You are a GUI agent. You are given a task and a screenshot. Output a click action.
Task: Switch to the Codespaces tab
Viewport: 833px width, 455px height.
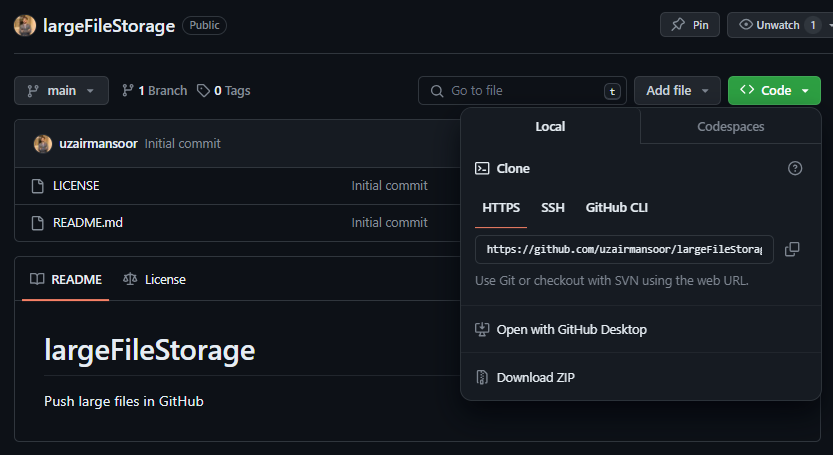point(730,127)
